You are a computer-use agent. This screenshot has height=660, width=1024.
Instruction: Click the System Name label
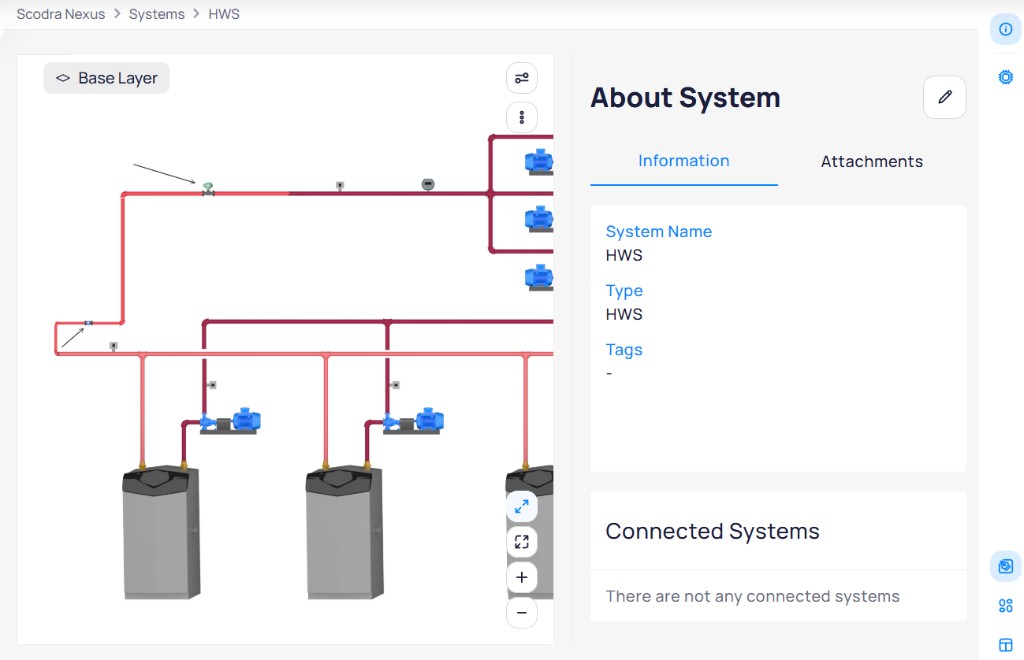click(658, 231)
